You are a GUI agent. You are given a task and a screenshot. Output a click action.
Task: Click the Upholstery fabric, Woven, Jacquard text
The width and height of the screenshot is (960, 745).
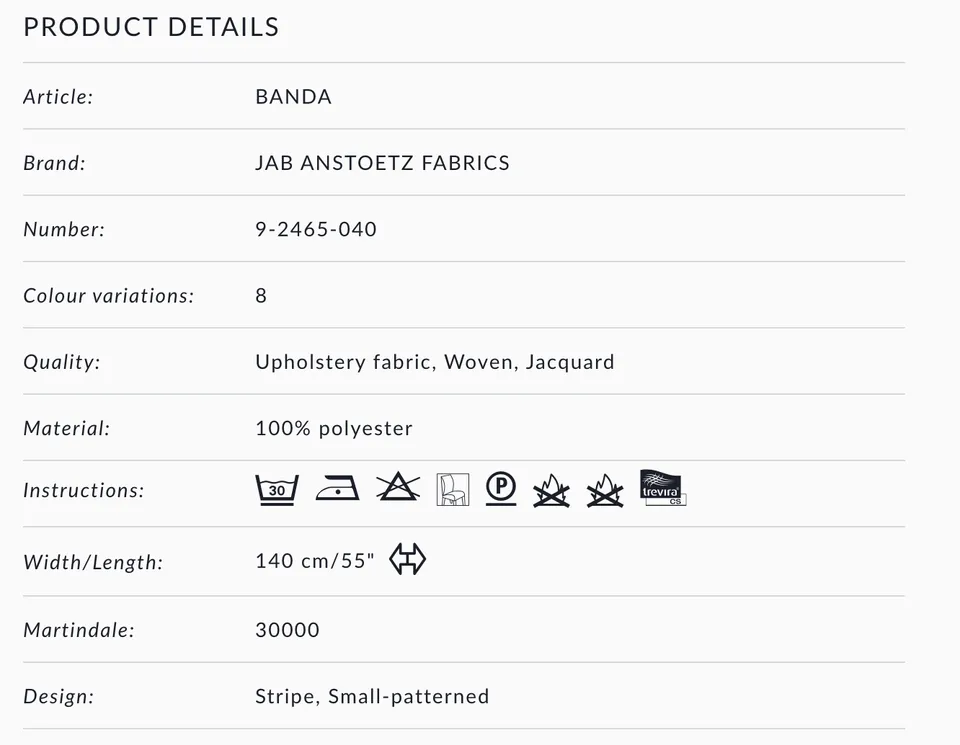[x=434, y=362]
